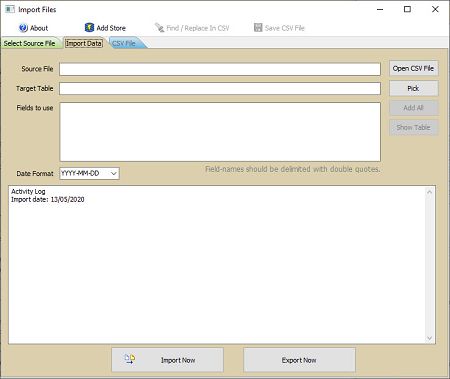Click the 'Import date: 13/05/2020' log line
Image resolution: width=450 pixels, height=379 pixels.
click(48, 200)
